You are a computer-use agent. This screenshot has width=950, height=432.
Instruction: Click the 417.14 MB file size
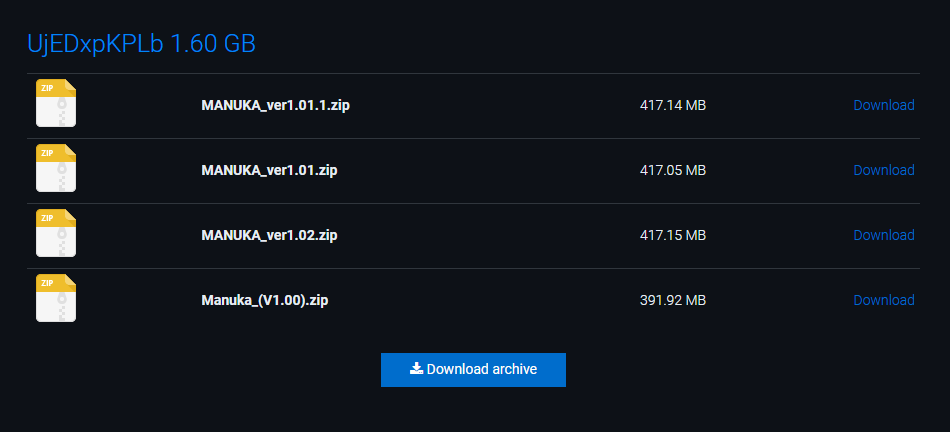click(673, 105)
